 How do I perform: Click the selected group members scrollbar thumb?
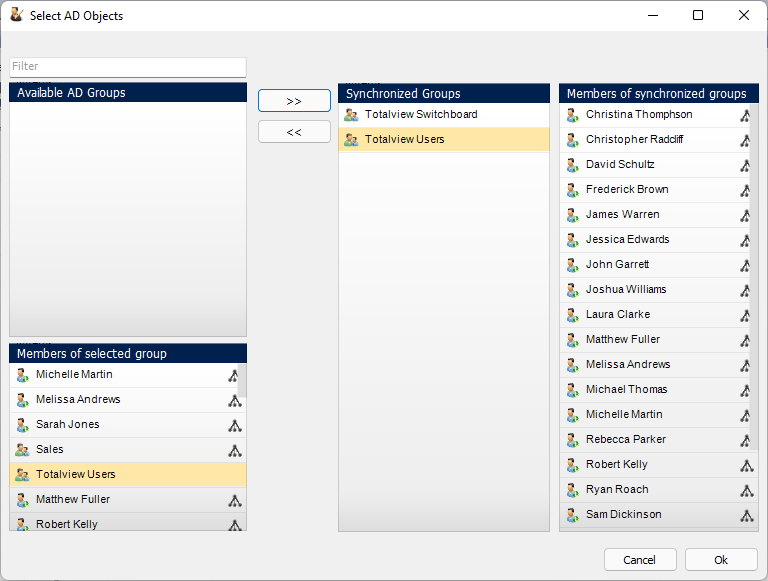[x=242, y=381]
